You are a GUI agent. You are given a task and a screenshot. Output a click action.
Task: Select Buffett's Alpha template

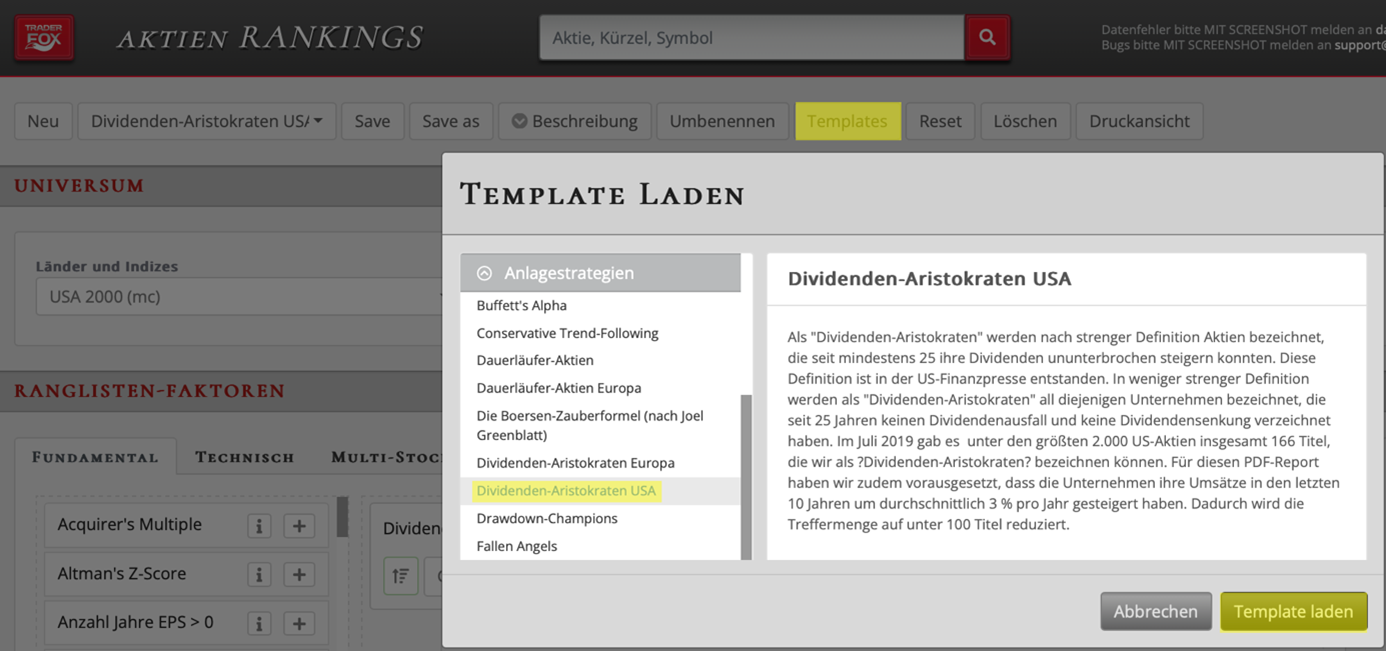point(522,306)
